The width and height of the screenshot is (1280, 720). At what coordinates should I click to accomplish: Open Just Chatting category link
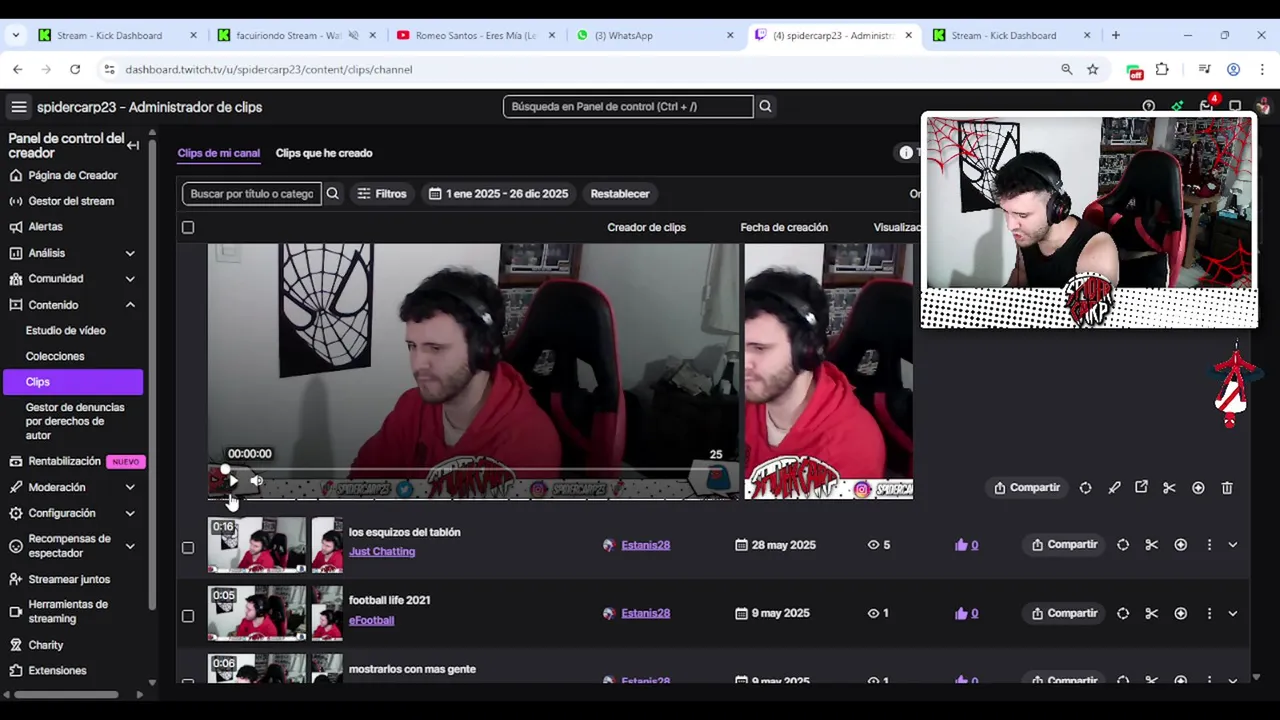(382, 551)
